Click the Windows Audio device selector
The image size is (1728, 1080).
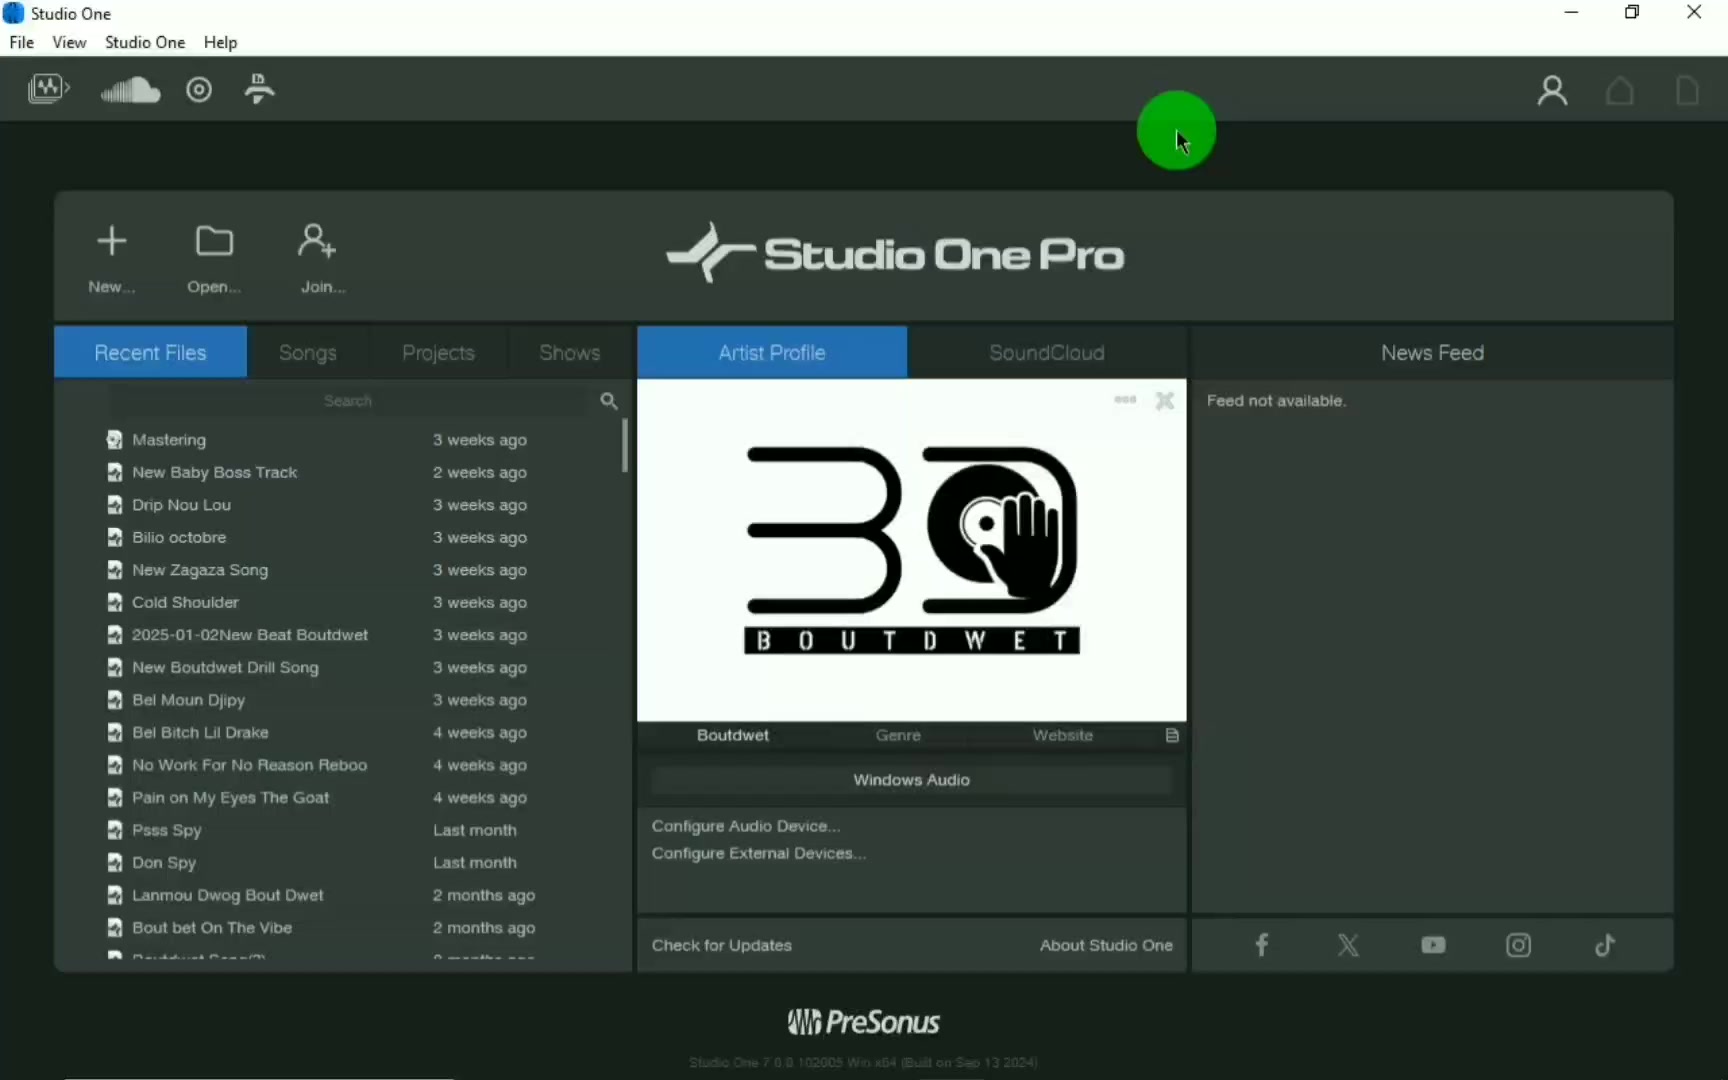(x=912, y=780)
